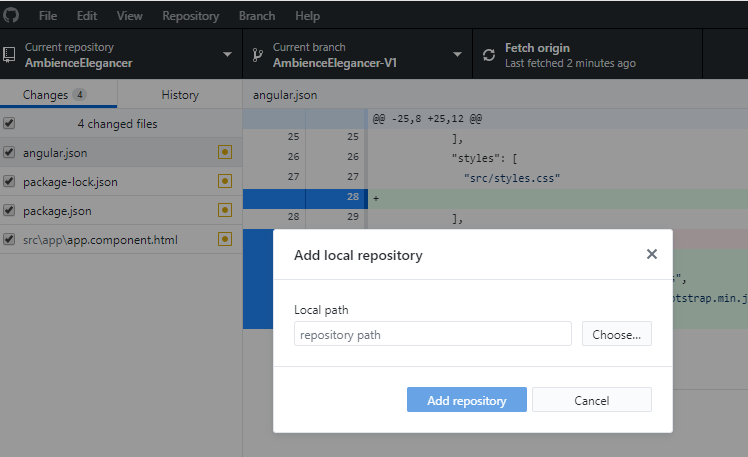Close the Add local repository dialog

coord(652,254)
